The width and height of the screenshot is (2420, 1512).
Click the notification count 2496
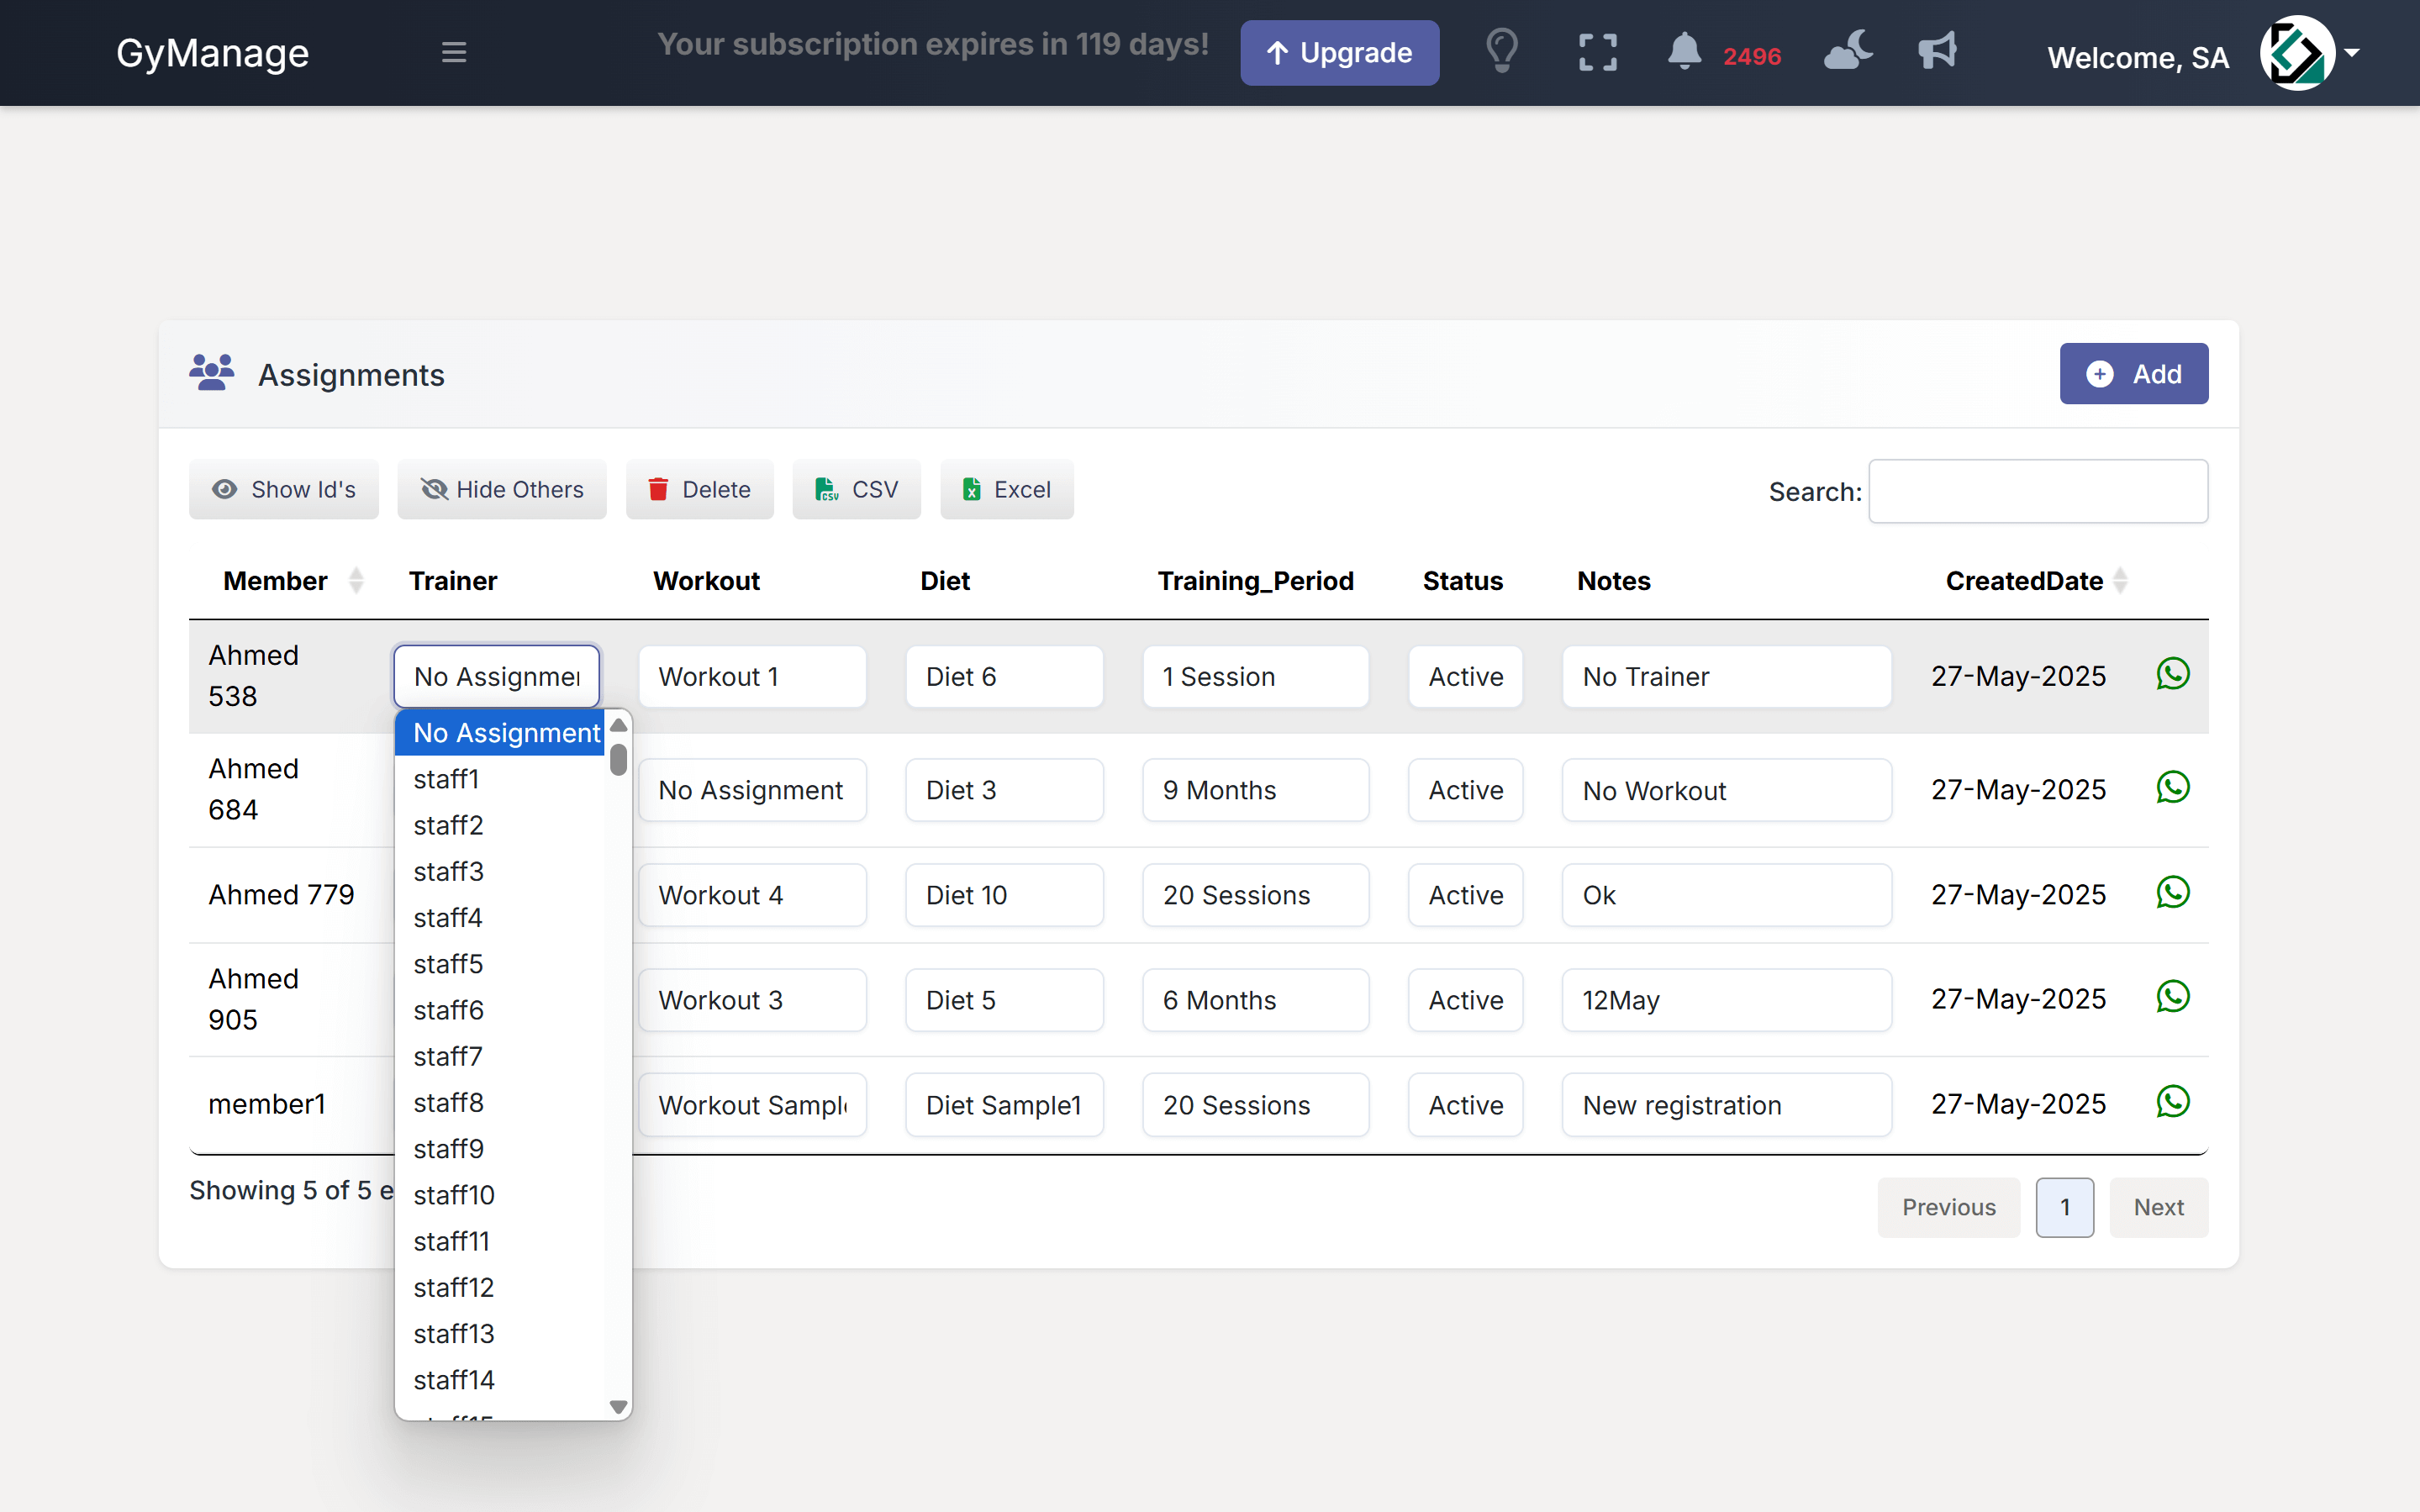point(1751,57)
